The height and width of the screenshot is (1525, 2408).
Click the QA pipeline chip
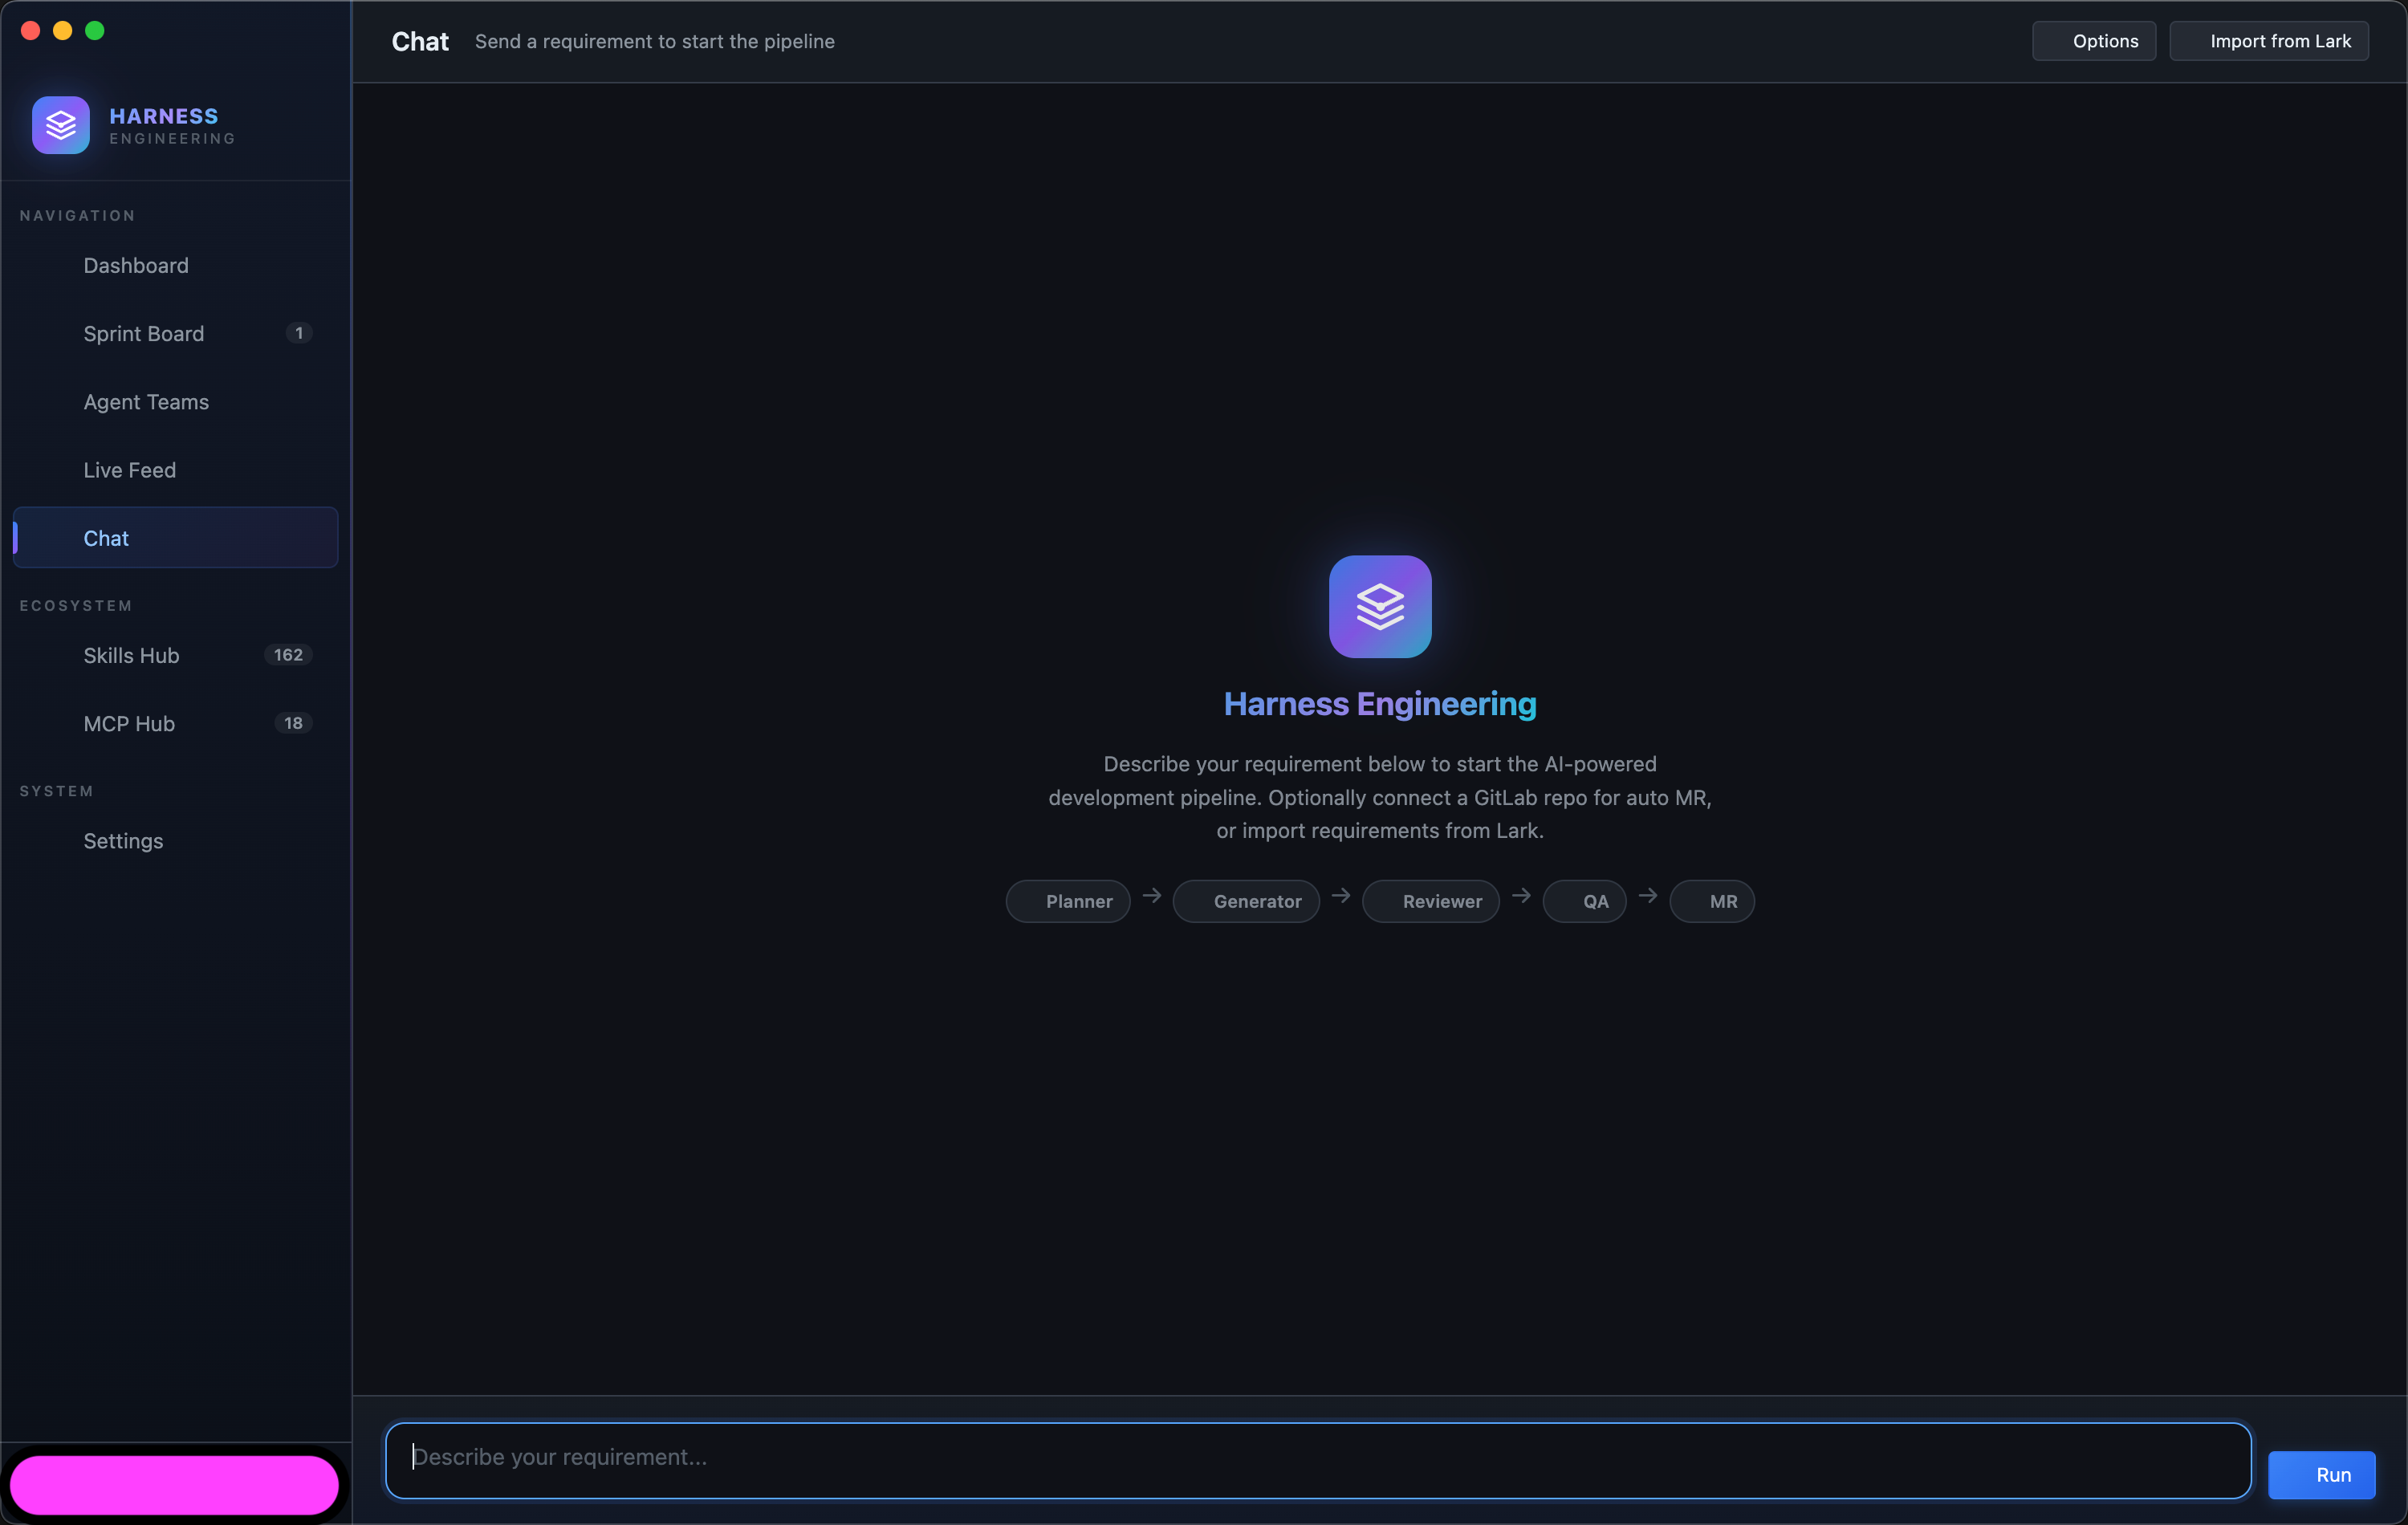pos(1585,901)
